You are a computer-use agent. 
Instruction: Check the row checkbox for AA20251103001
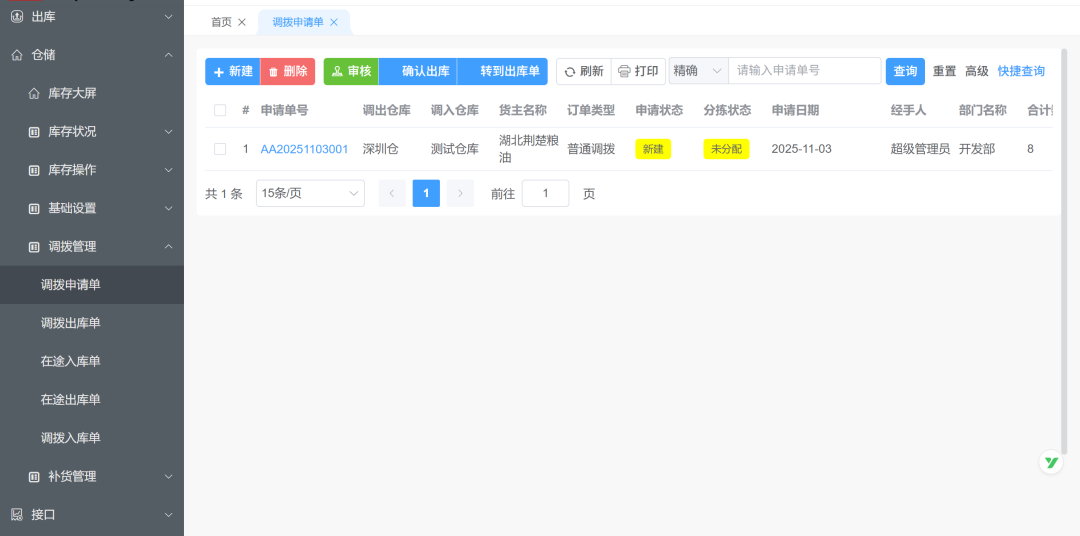pyautogui.click(x=220, y=149)
